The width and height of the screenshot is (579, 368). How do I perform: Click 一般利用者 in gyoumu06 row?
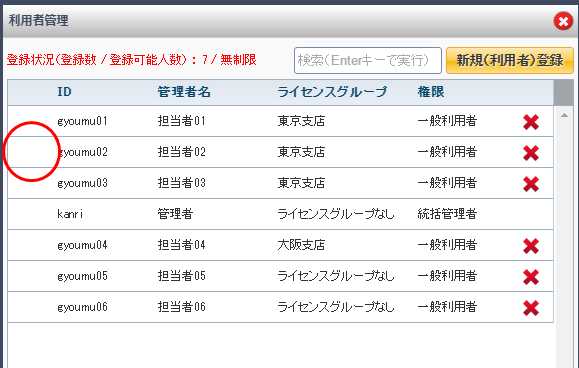pos(447,307)
